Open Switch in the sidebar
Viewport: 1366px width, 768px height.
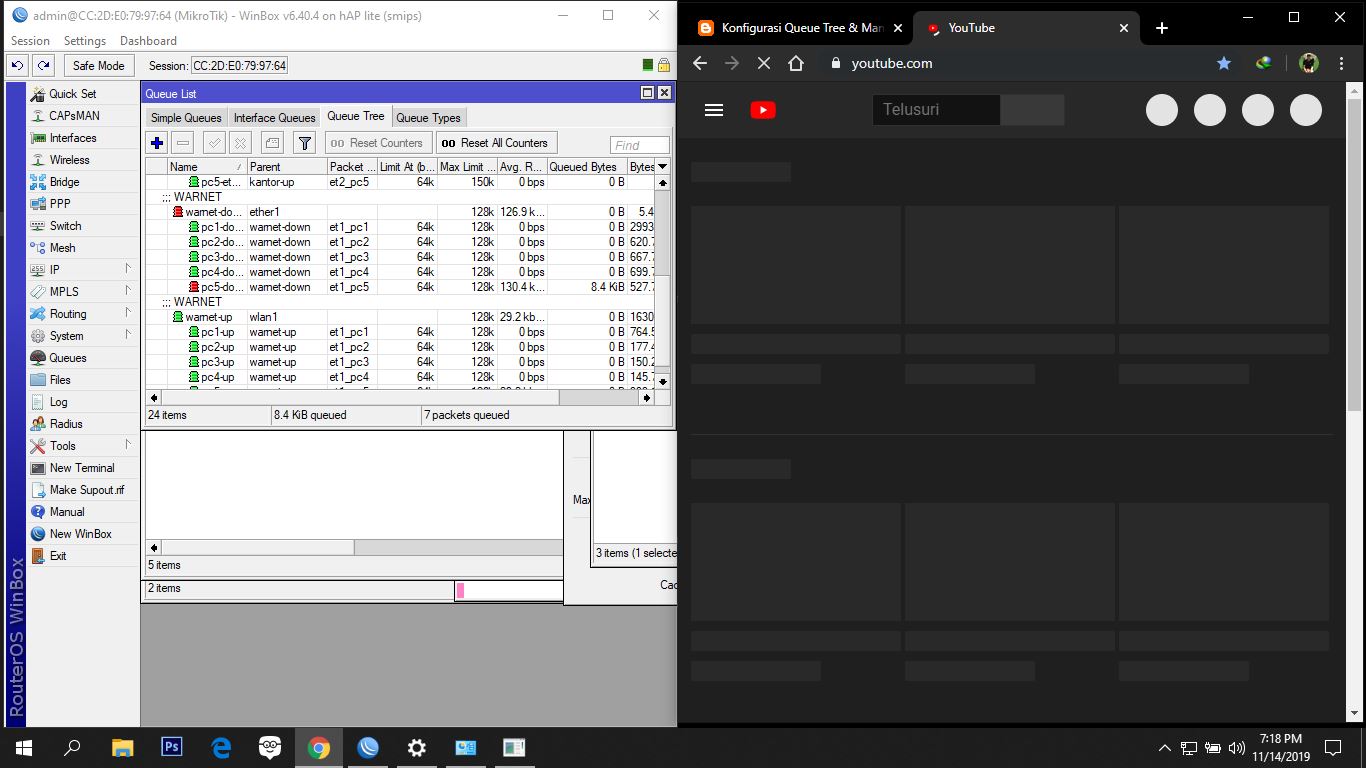coord(66,226)
